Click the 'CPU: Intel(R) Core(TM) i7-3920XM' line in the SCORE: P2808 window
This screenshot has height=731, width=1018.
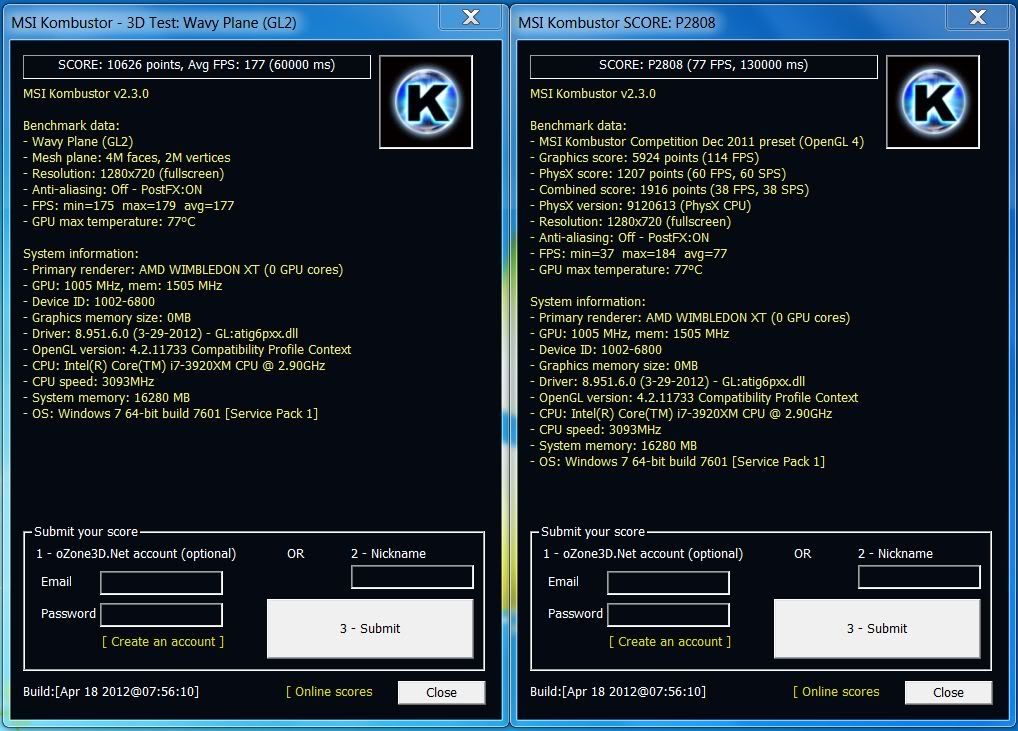[682, 414]
